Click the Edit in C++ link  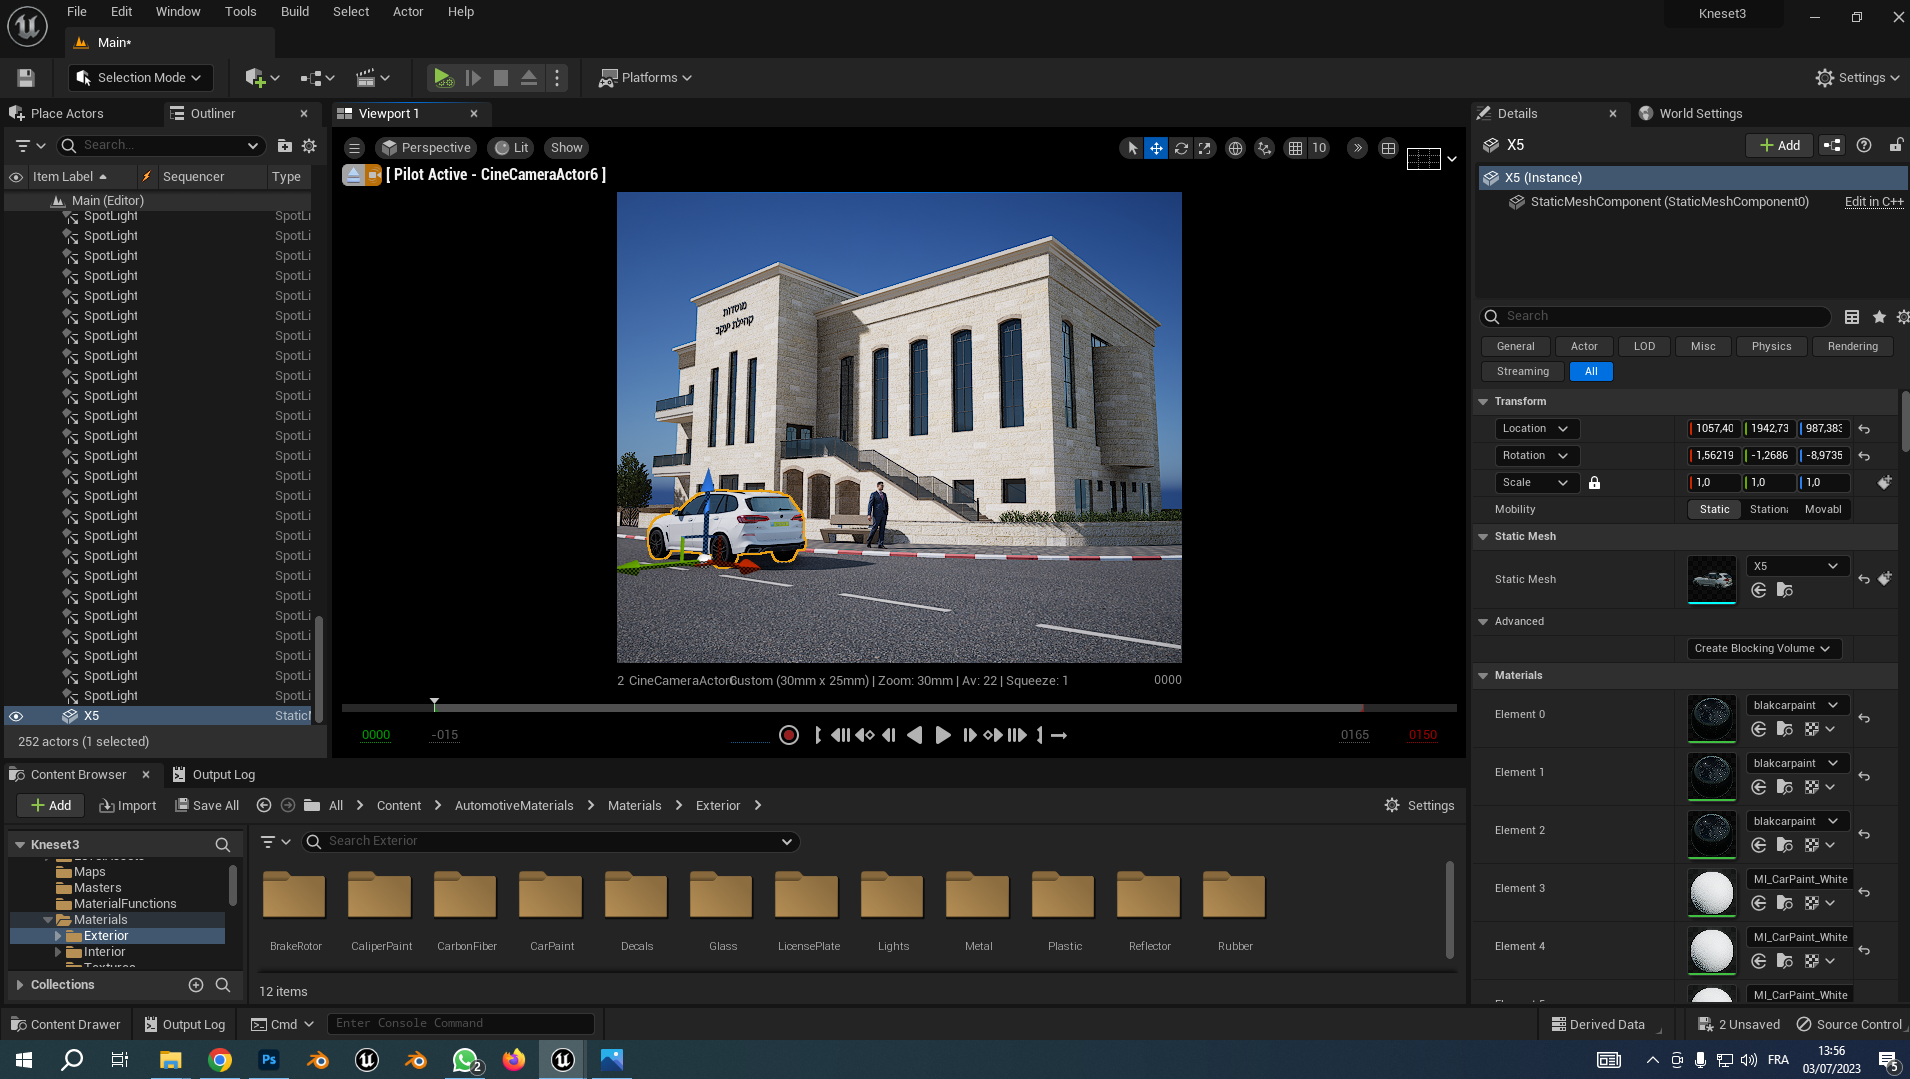1873,202
